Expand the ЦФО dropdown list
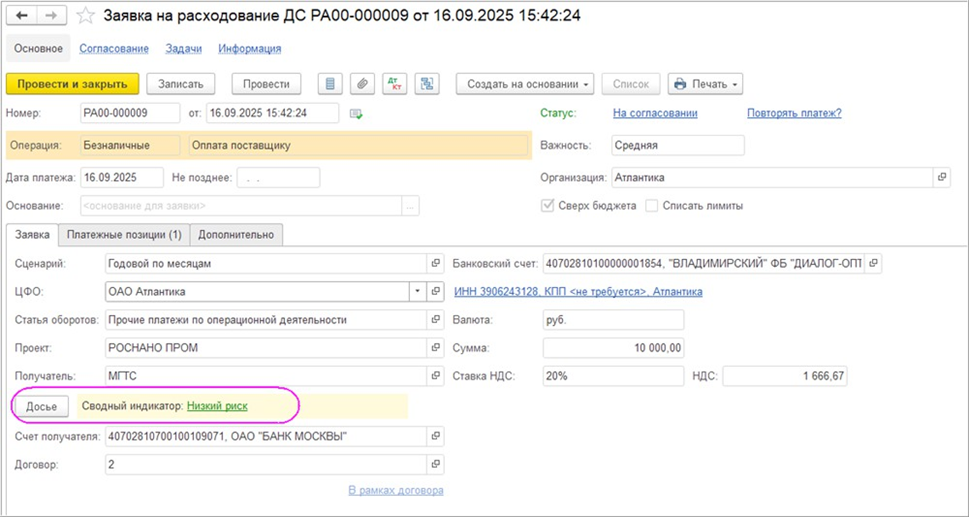 click(417, 292)
